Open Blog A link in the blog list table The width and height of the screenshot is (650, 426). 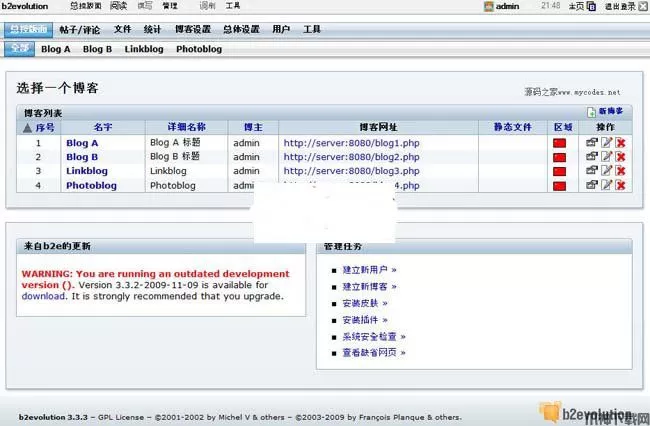[x=82, y=143]
